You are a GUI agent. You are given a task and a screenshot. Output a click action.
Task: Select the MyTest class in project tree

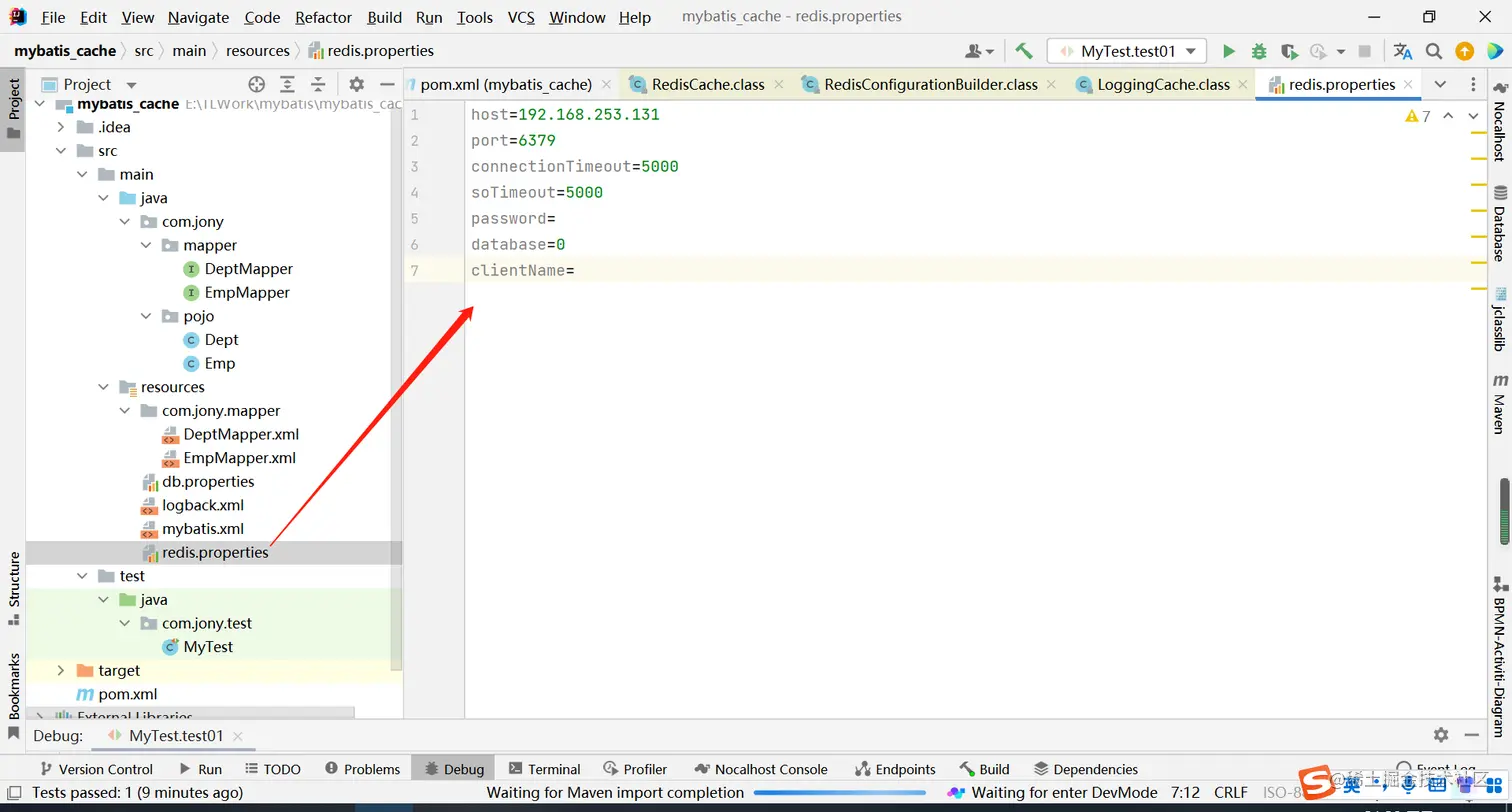208,647
